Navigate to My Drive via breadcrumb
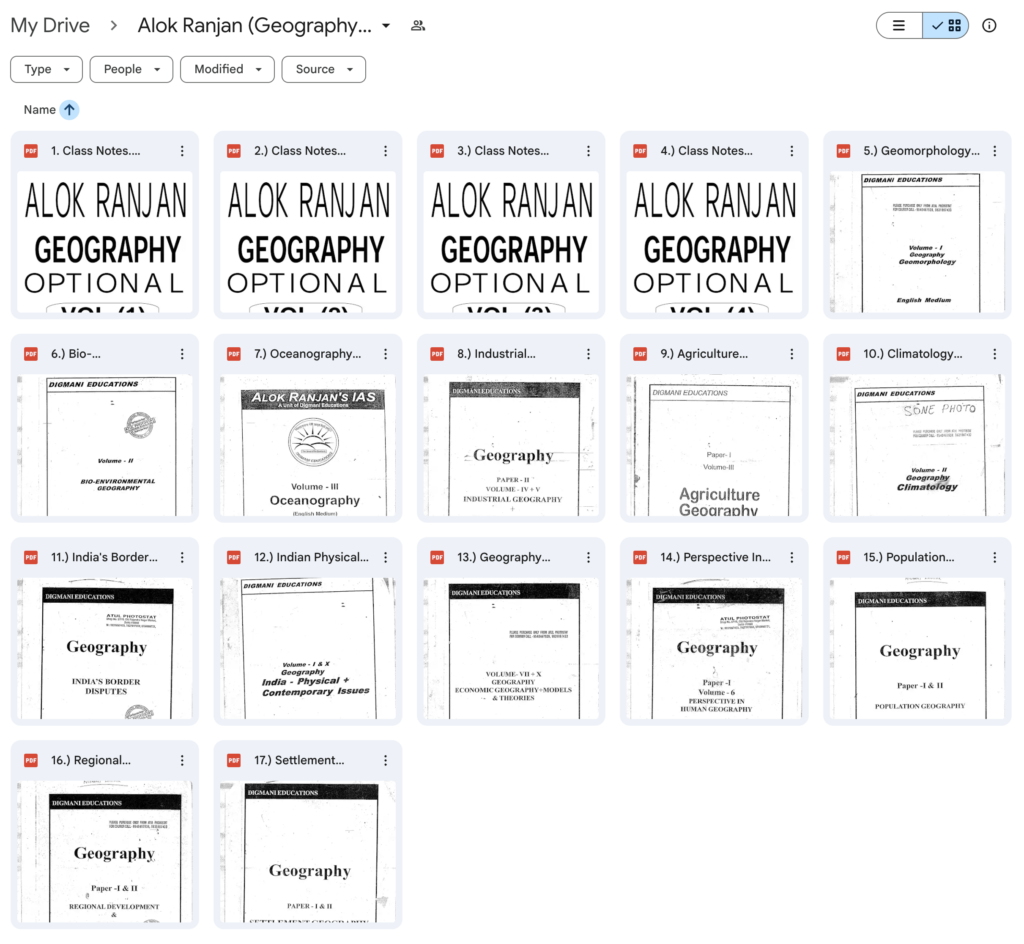Screen dimensions: 1024x944 tap(50, 25)
